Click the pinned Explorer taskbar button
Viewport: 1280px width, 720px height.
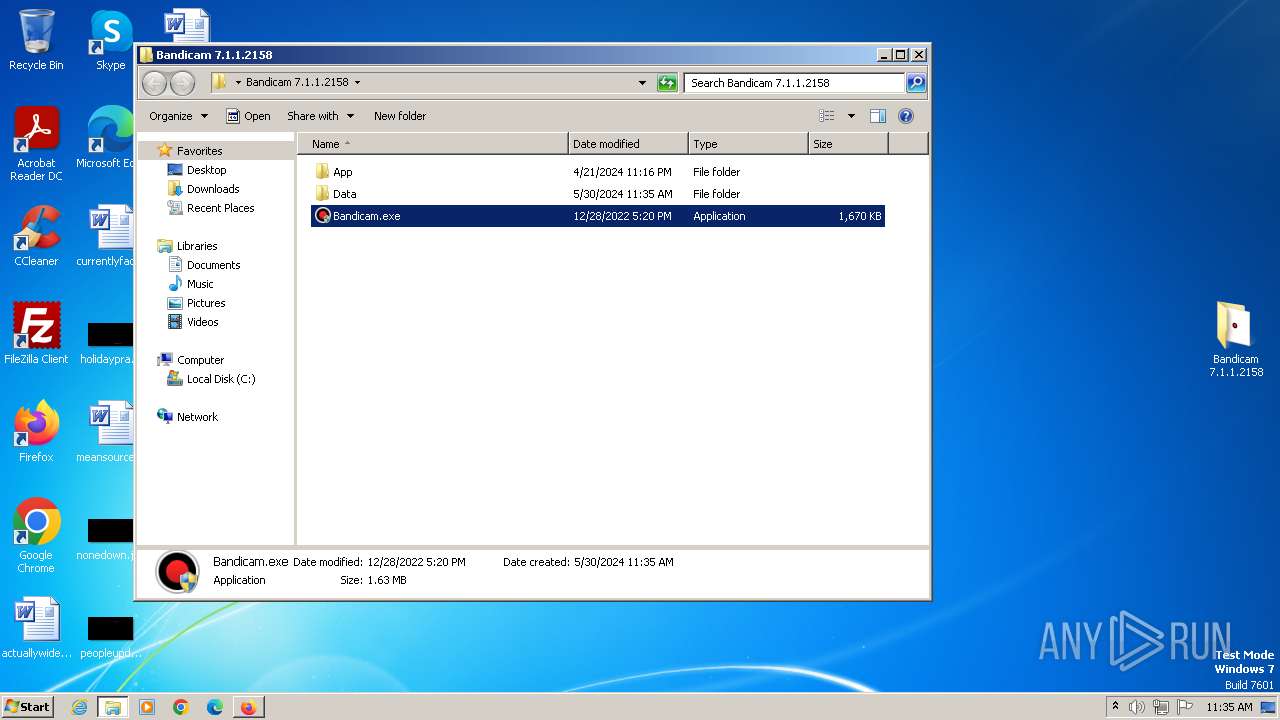tap(113, 707)
